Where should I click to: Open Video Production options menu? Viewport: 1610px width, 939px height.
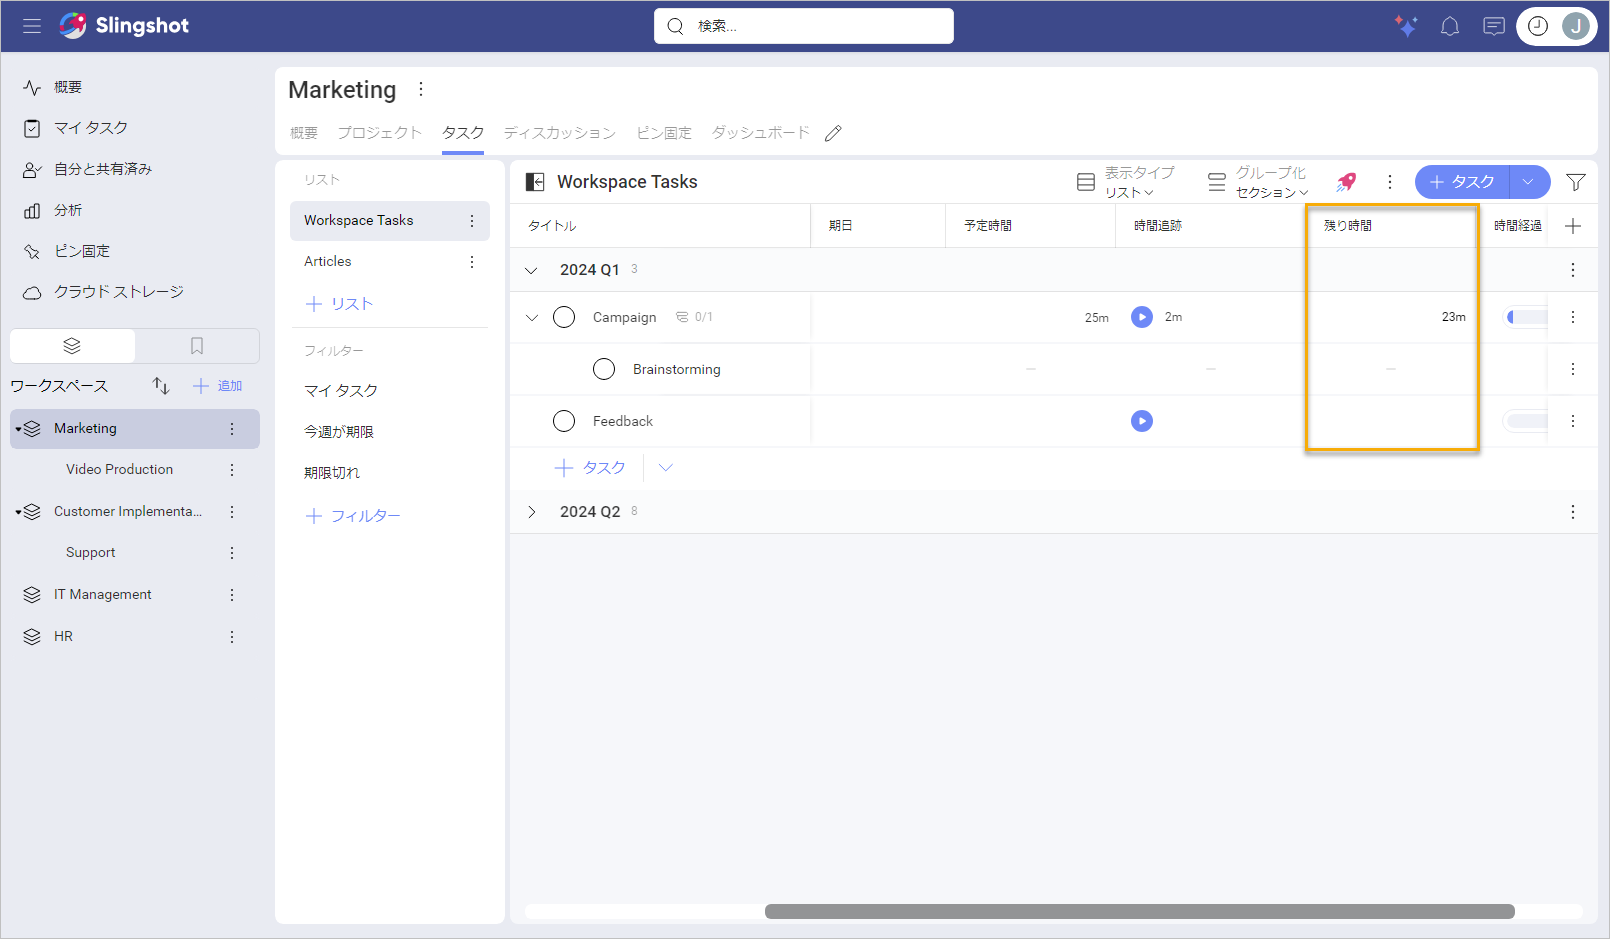[x=232, y=470]
